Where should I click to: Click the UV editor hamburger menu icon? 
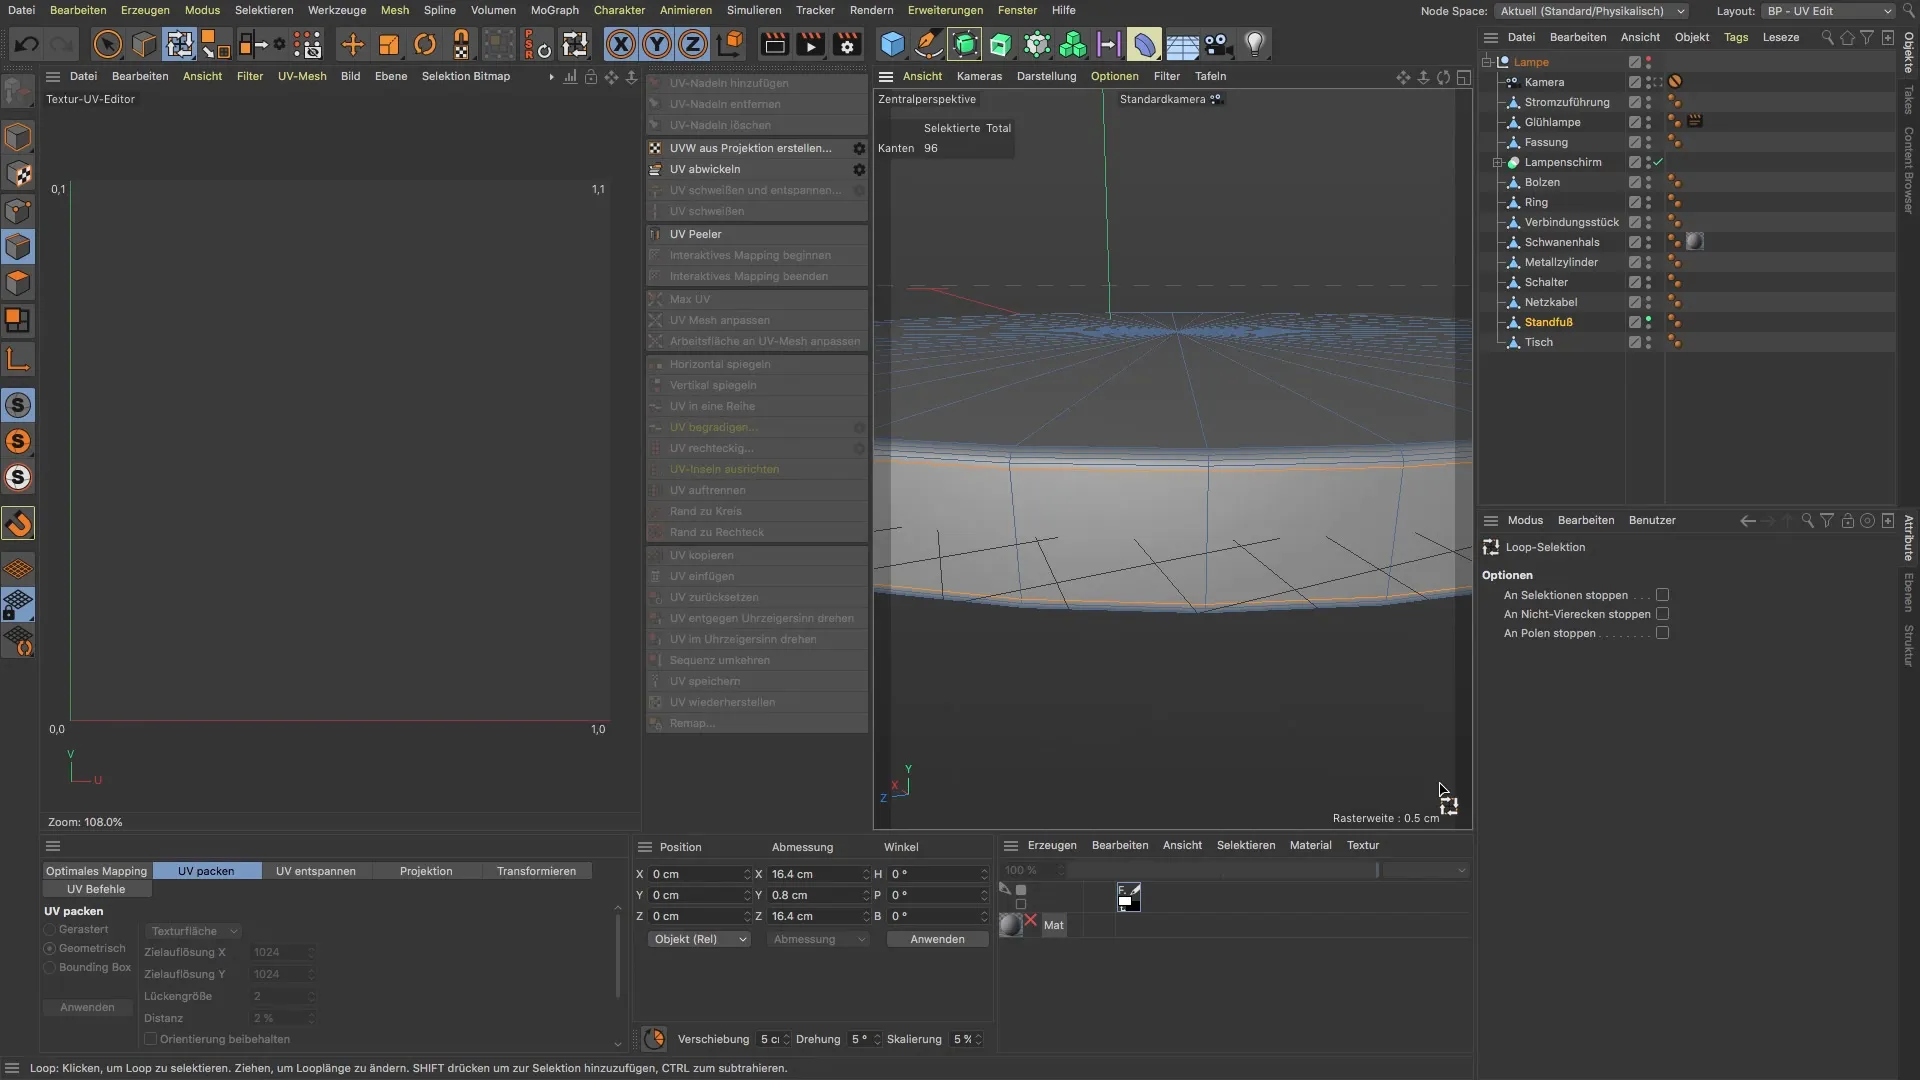(x=53, y=76)
